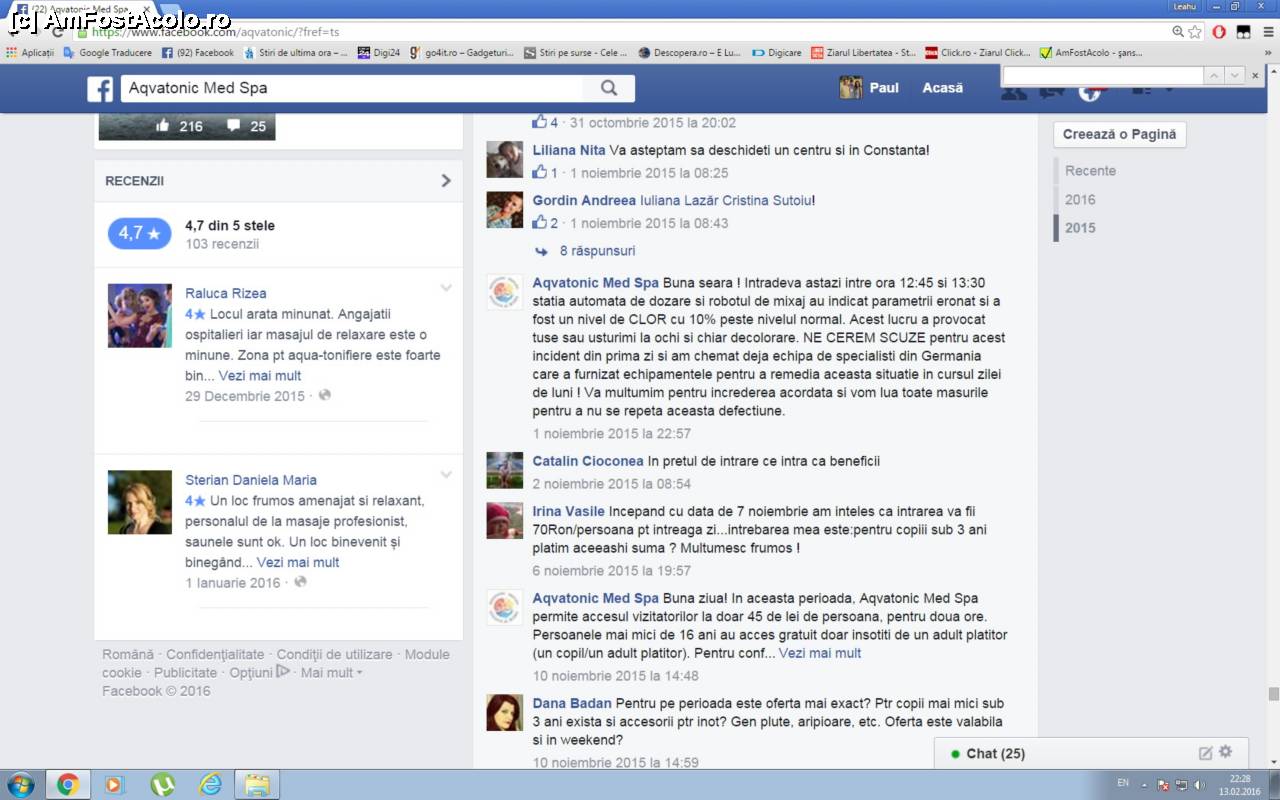The height and width of the screenshot is (800, 1280).
Task: Expand the 8 răspunsuri replies
Action: [597, 251]
